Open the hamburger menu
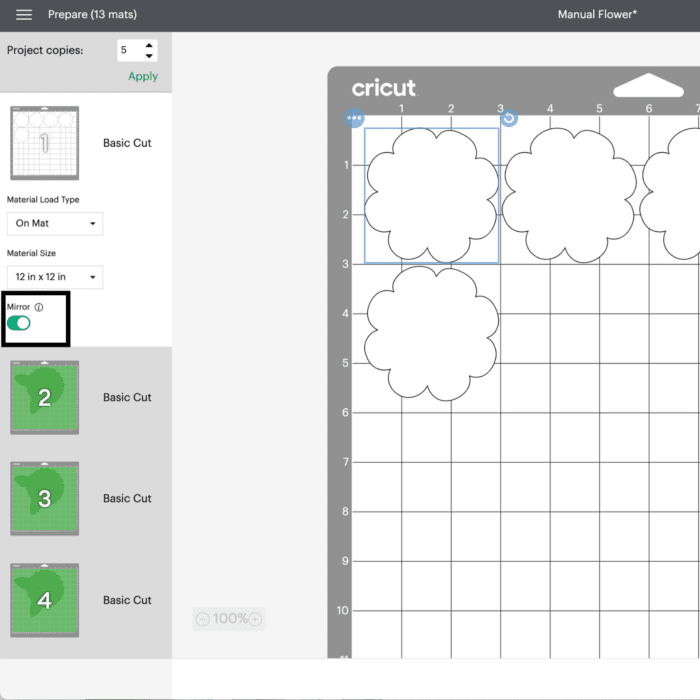 pos(24,15)
